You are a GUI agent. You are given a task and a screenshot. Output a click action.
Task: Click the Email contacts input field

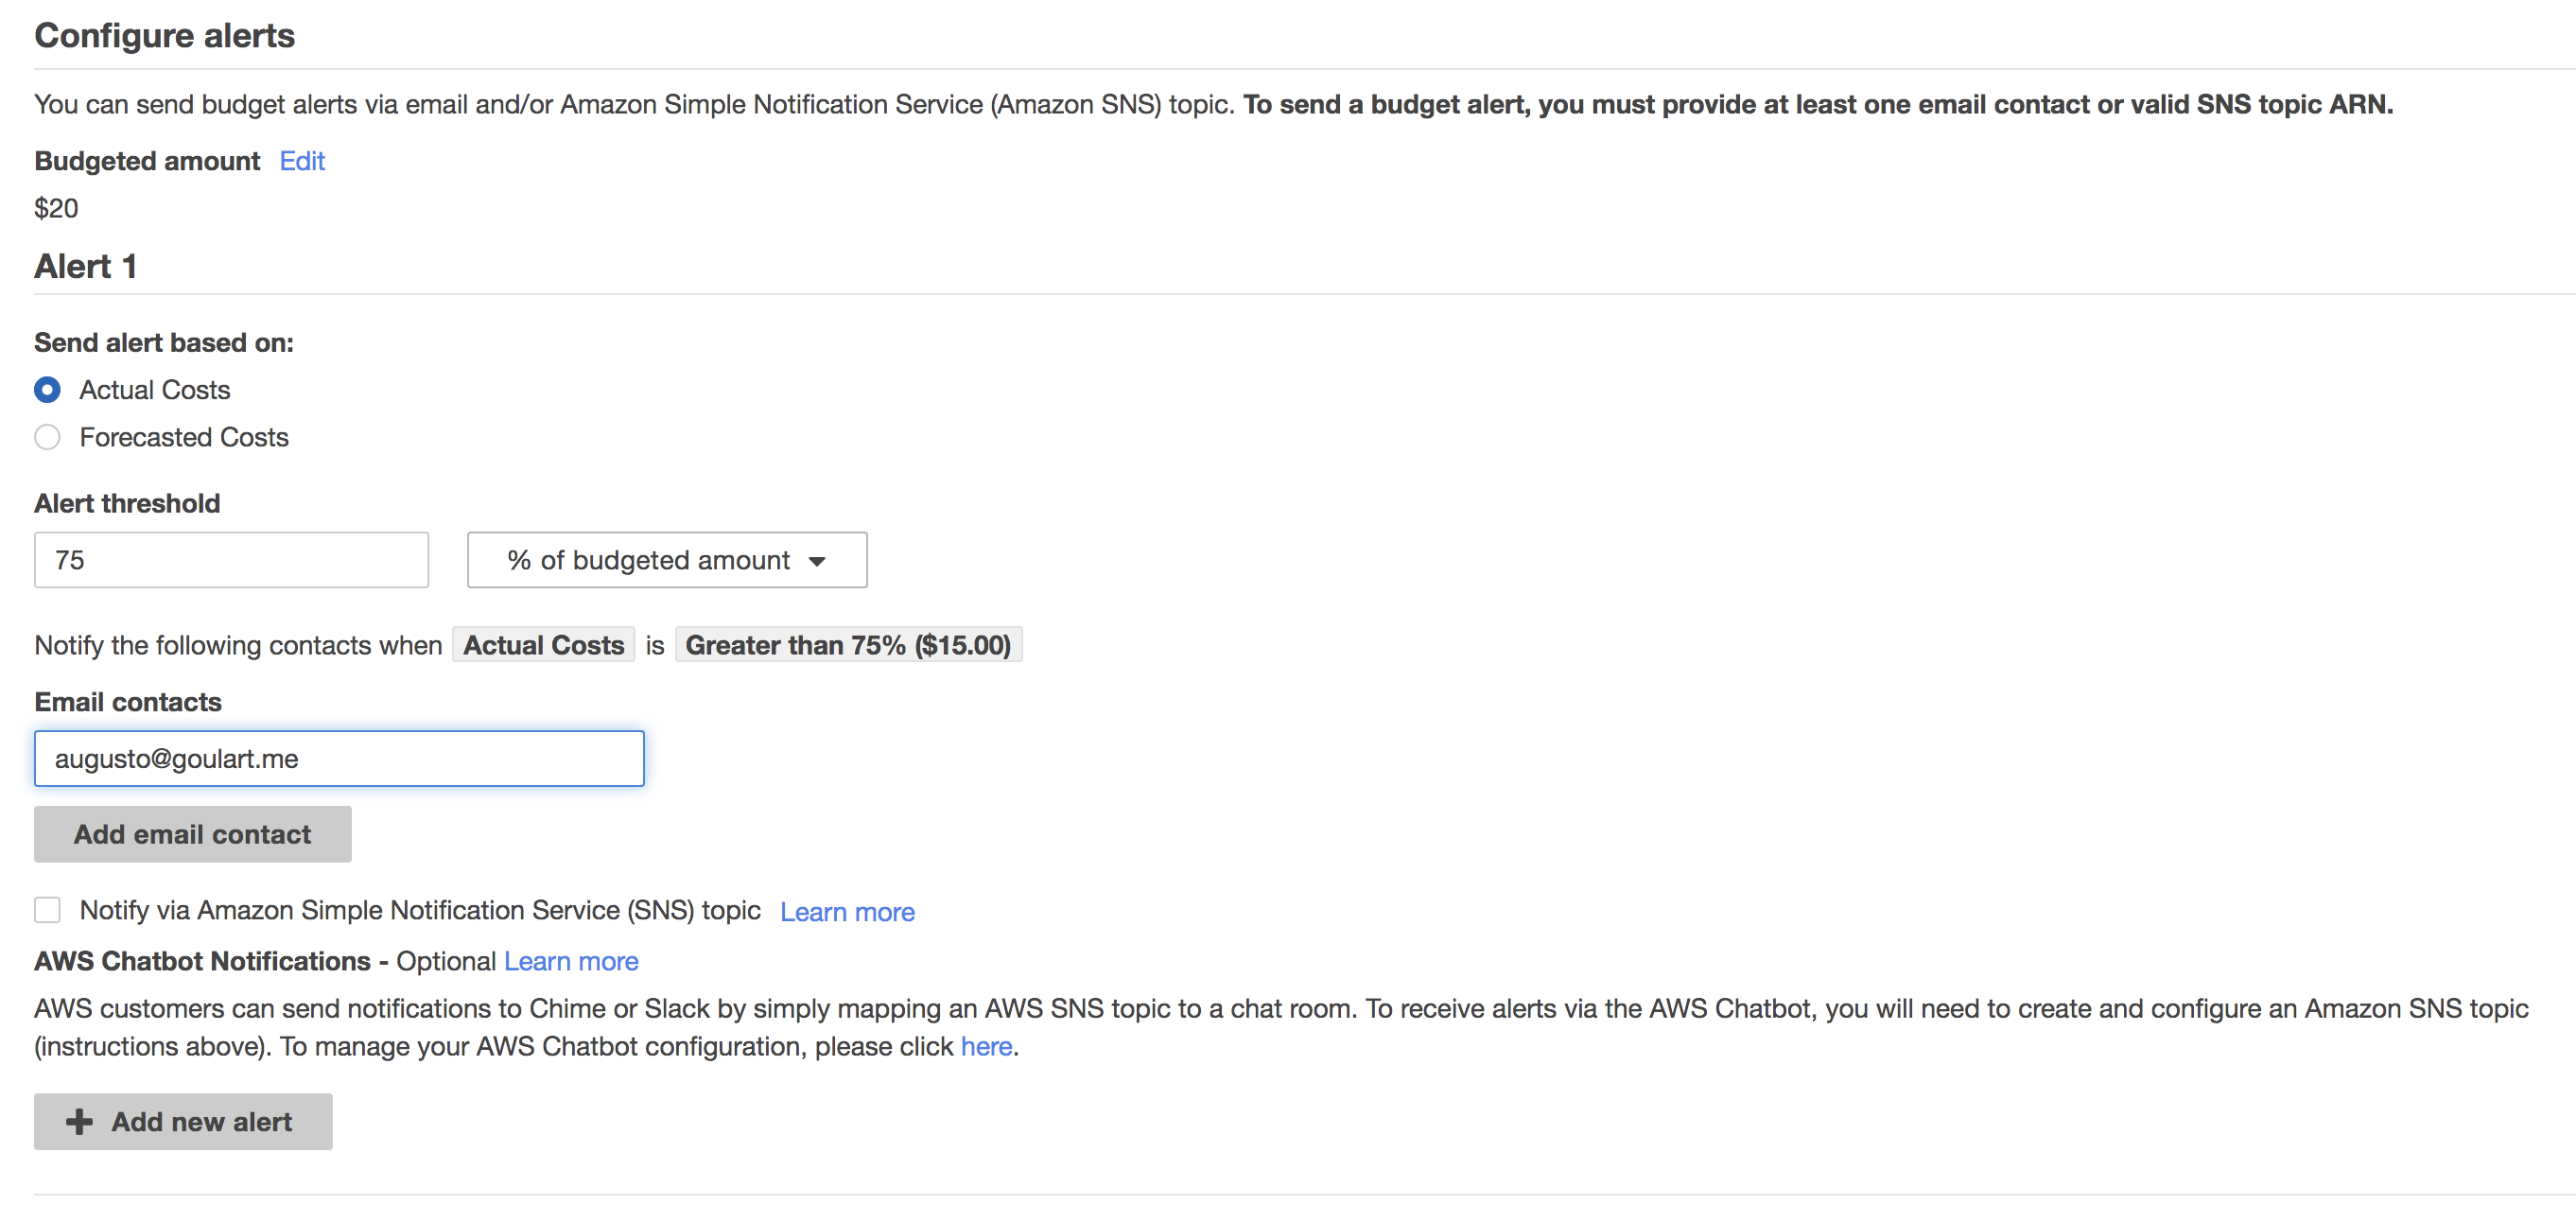(x=339, y=758)
